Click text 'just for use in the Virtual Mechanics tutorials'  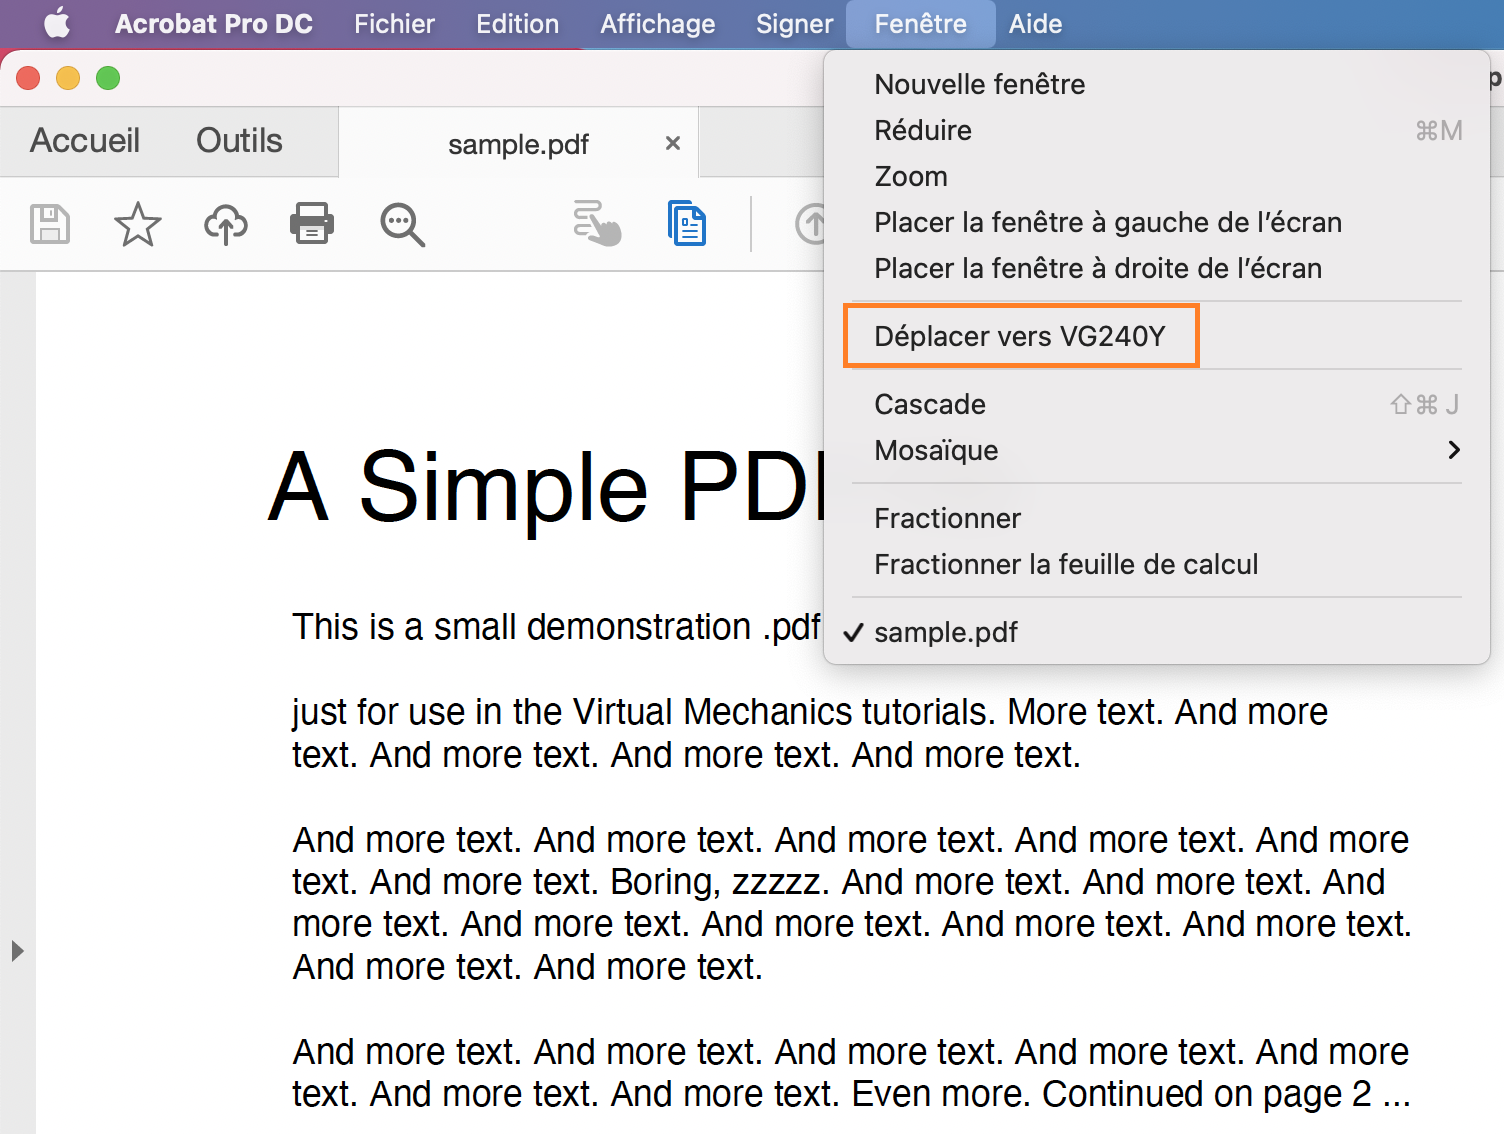641,712
